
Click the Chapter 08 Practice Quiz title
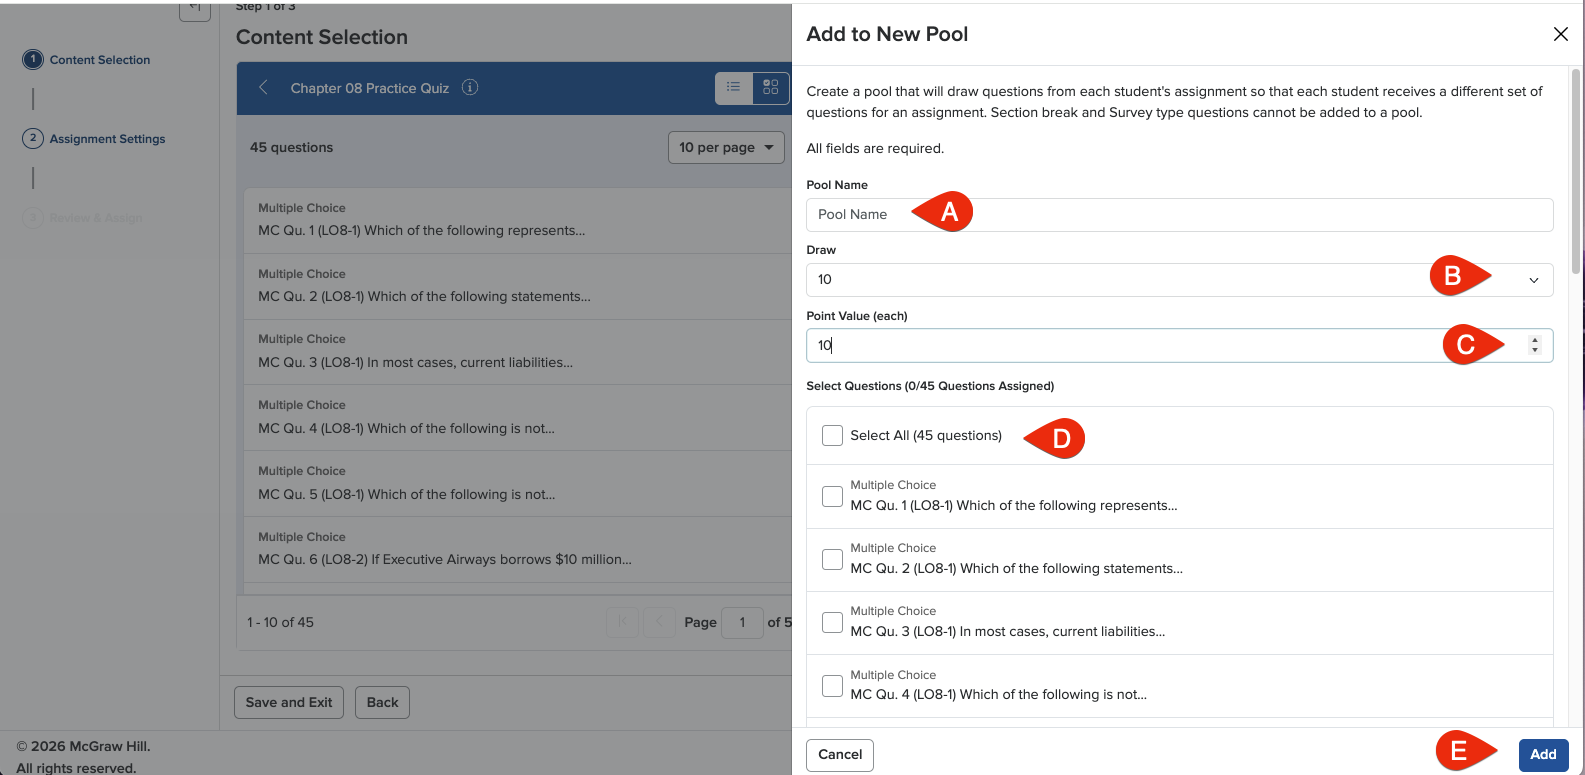(x=369, y=88)
